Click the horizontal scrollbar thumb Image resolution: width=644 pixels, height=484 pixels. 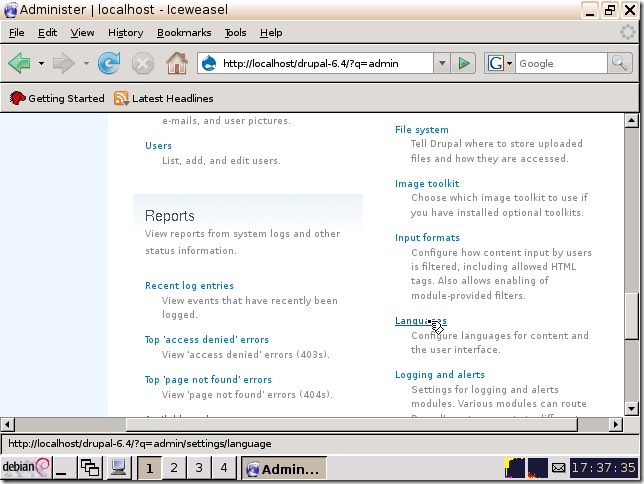point(352,424)
